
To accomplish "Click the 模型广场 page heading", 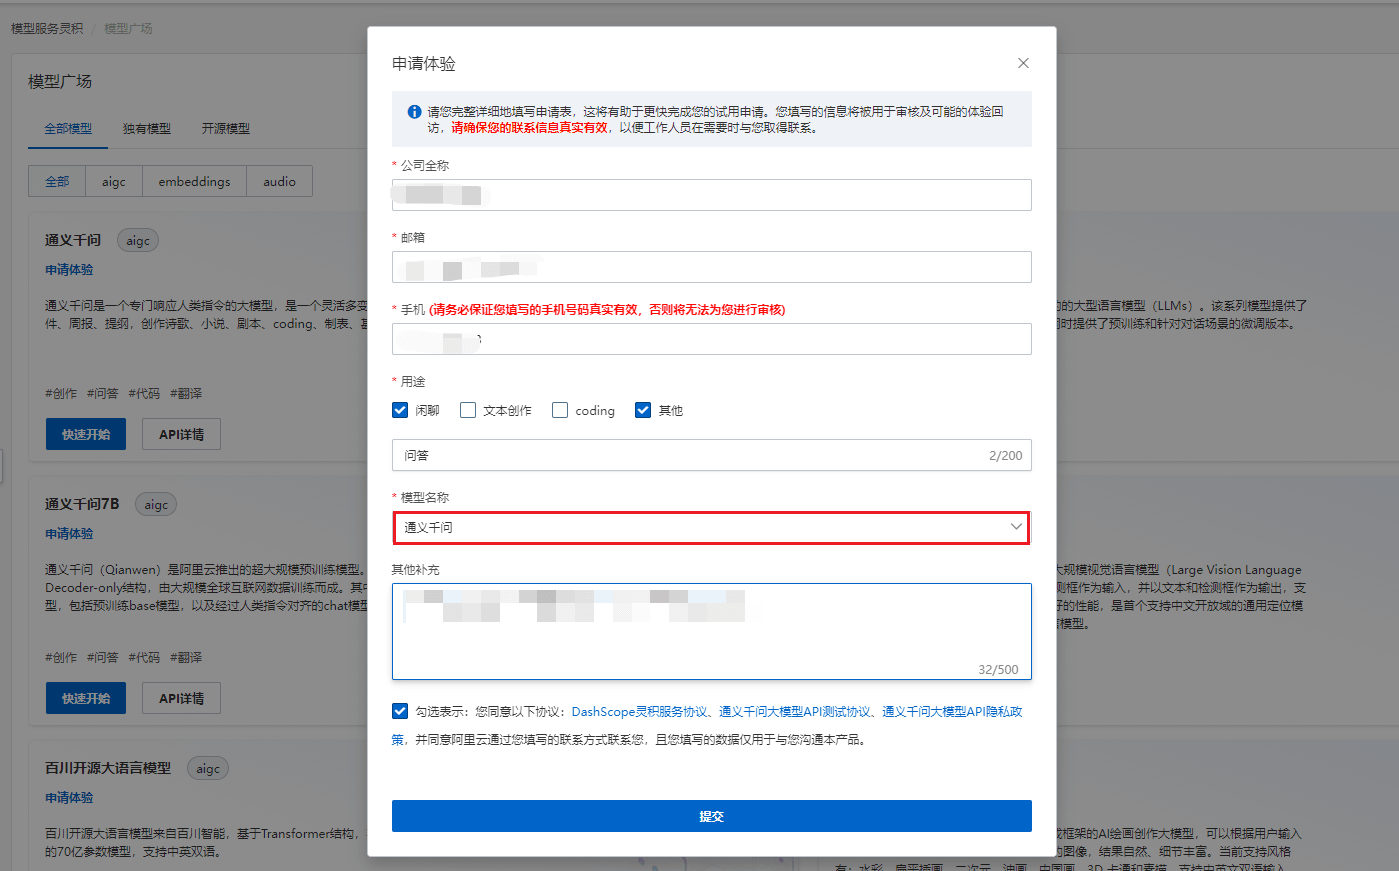I will coord(60,81).
